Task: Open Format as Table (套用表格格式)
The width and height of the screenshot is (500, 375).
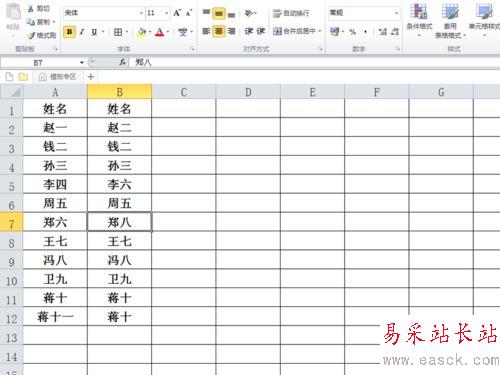Action: point(450,21)
